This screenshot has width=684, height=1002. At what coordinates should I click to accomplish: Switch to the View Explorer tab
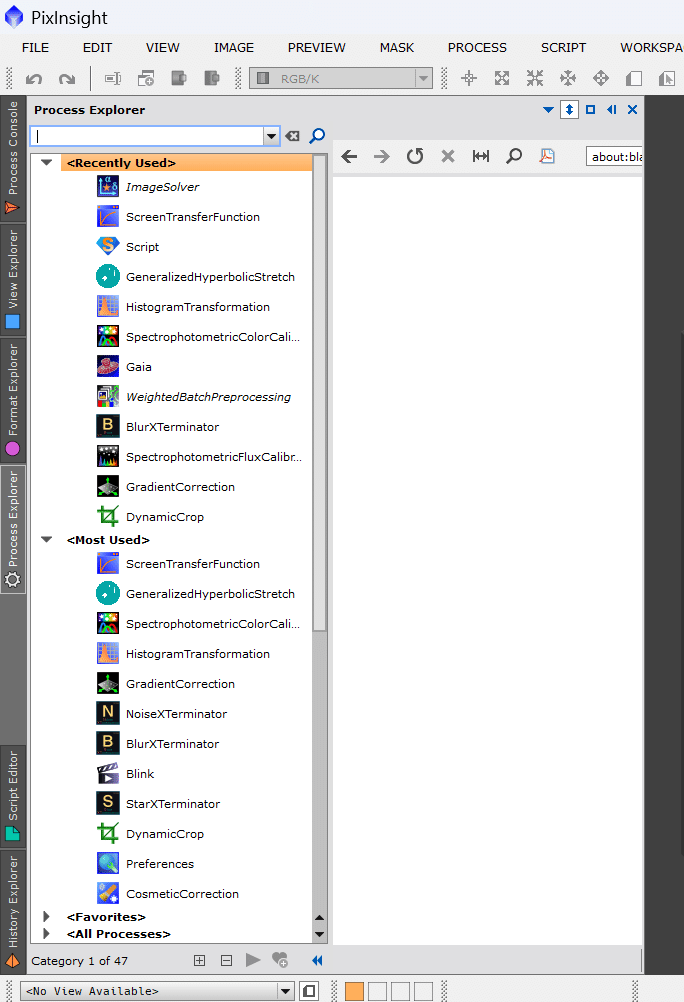(x=13, y=279)
